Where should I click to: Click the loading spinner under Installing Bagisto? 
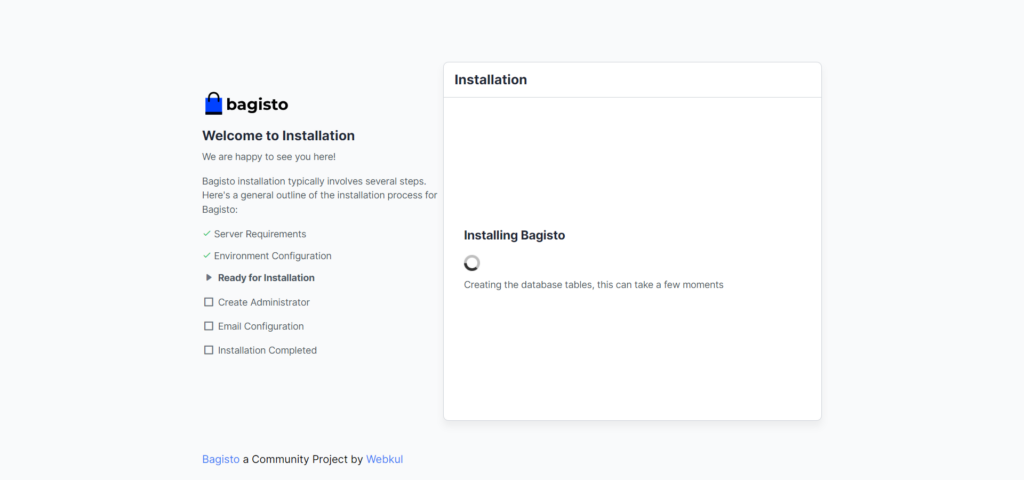pyautogui.click(x=472, y=263)
